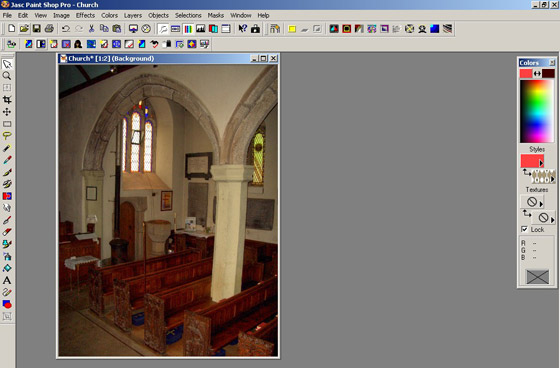
Task: Paste from clipboard icon
Action: point(117,29)
